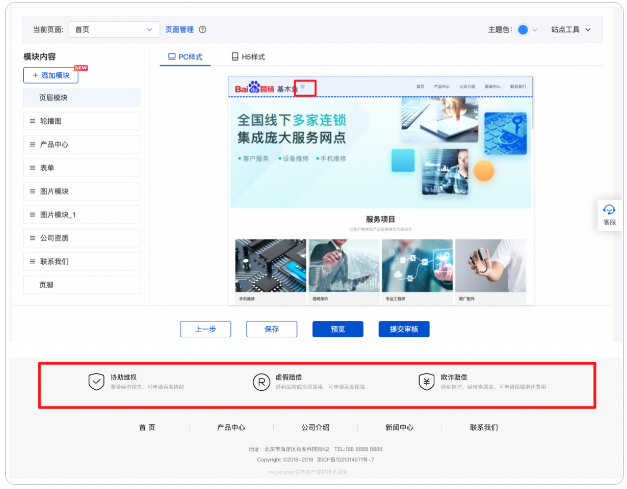Screen dimensions: 627x489
Task: Click the 协助维权 shield checkmark icon
Action: [96, 382]
